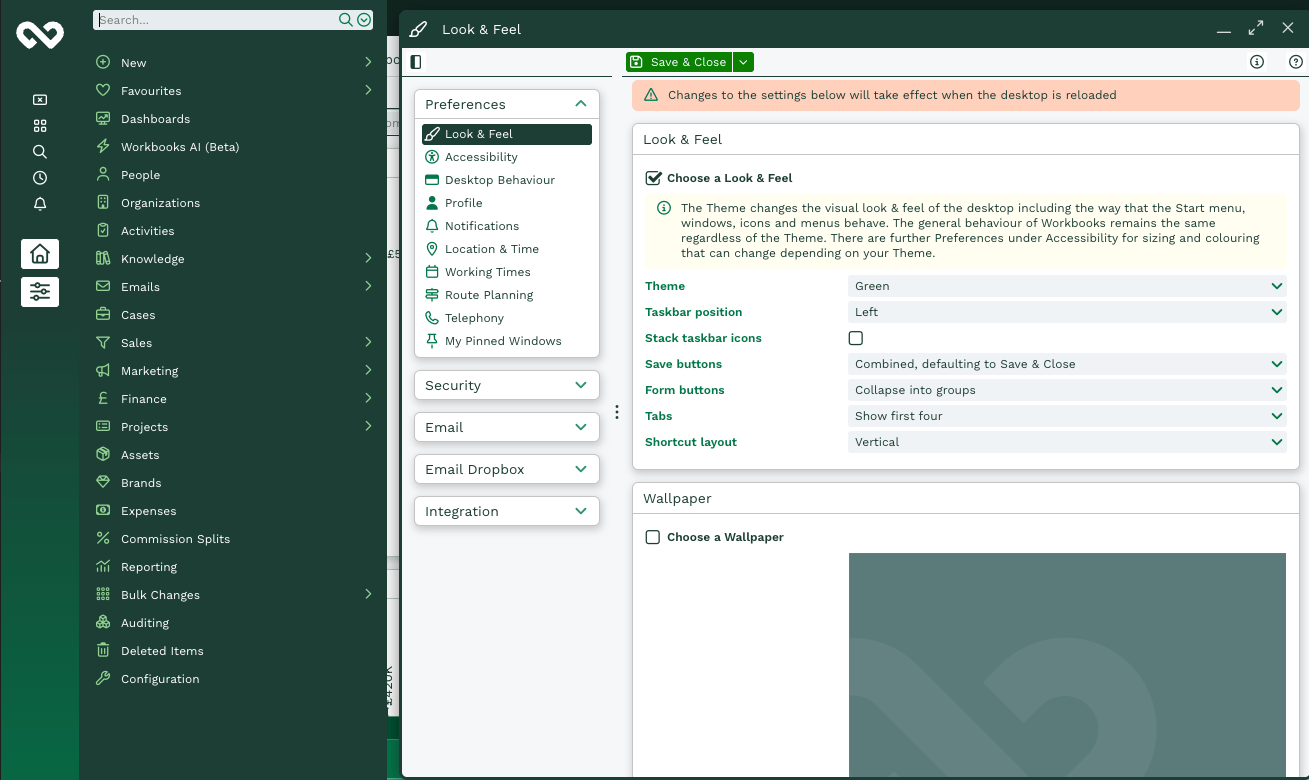Select Accessibility in Preferences list
Viewport: 1309px width, 780px height.
507,157
